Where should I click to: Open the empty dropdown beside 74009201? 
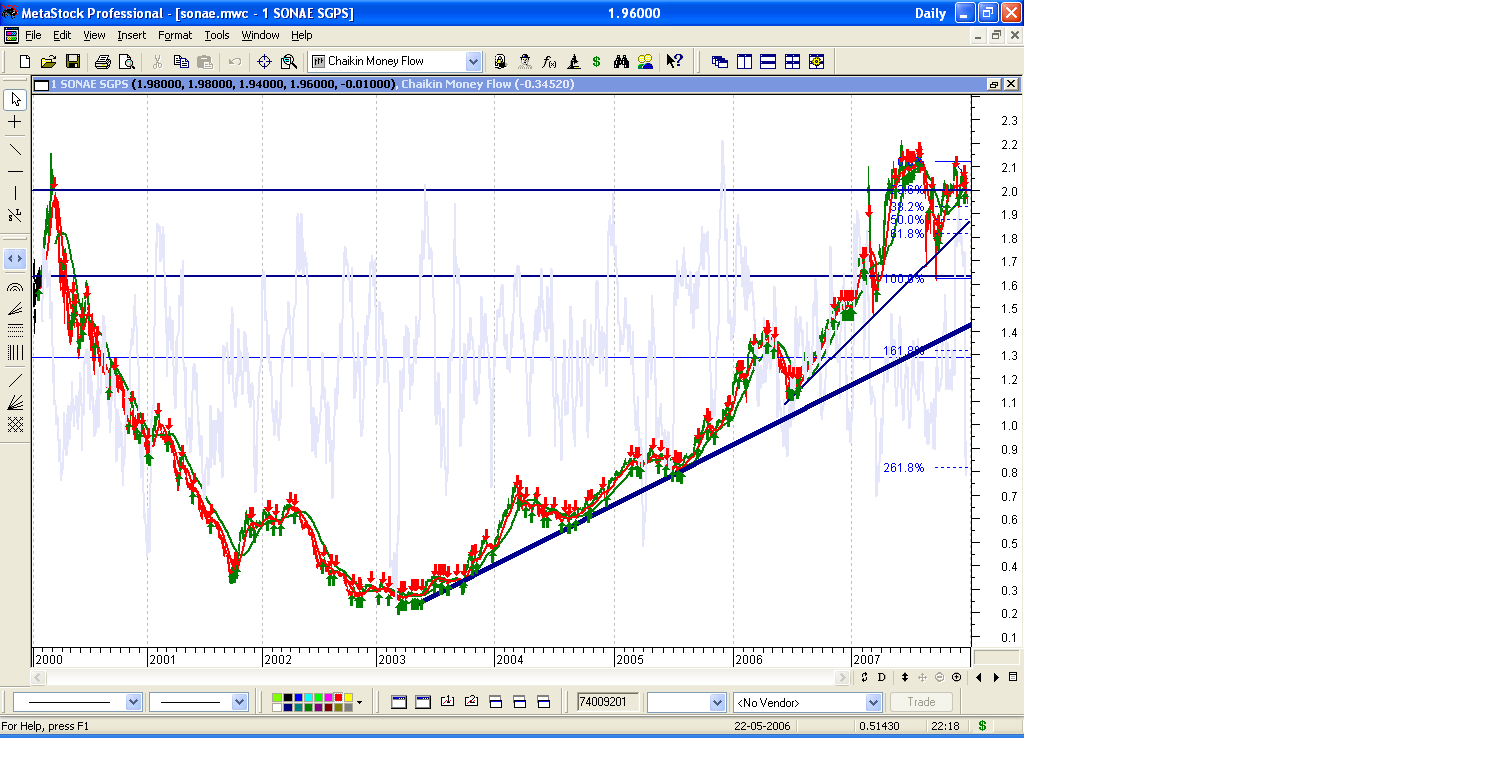[716, 702]
